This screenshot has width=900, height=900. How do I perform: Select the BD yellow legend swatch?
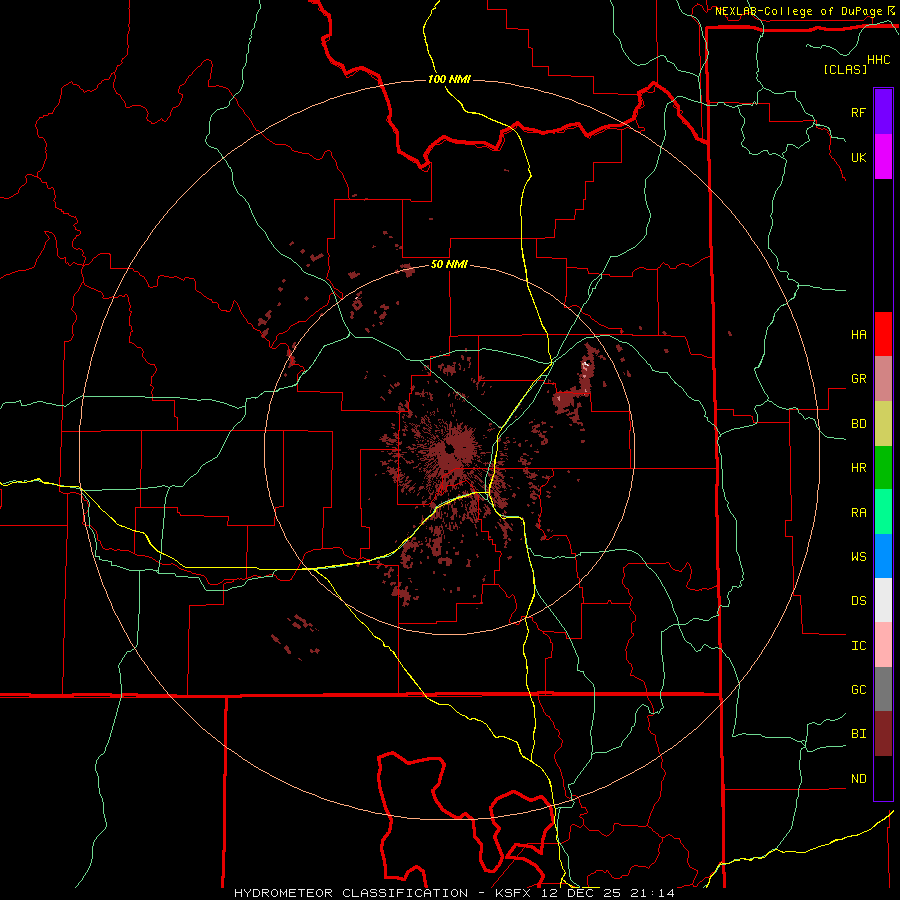(x=883, y=424)
